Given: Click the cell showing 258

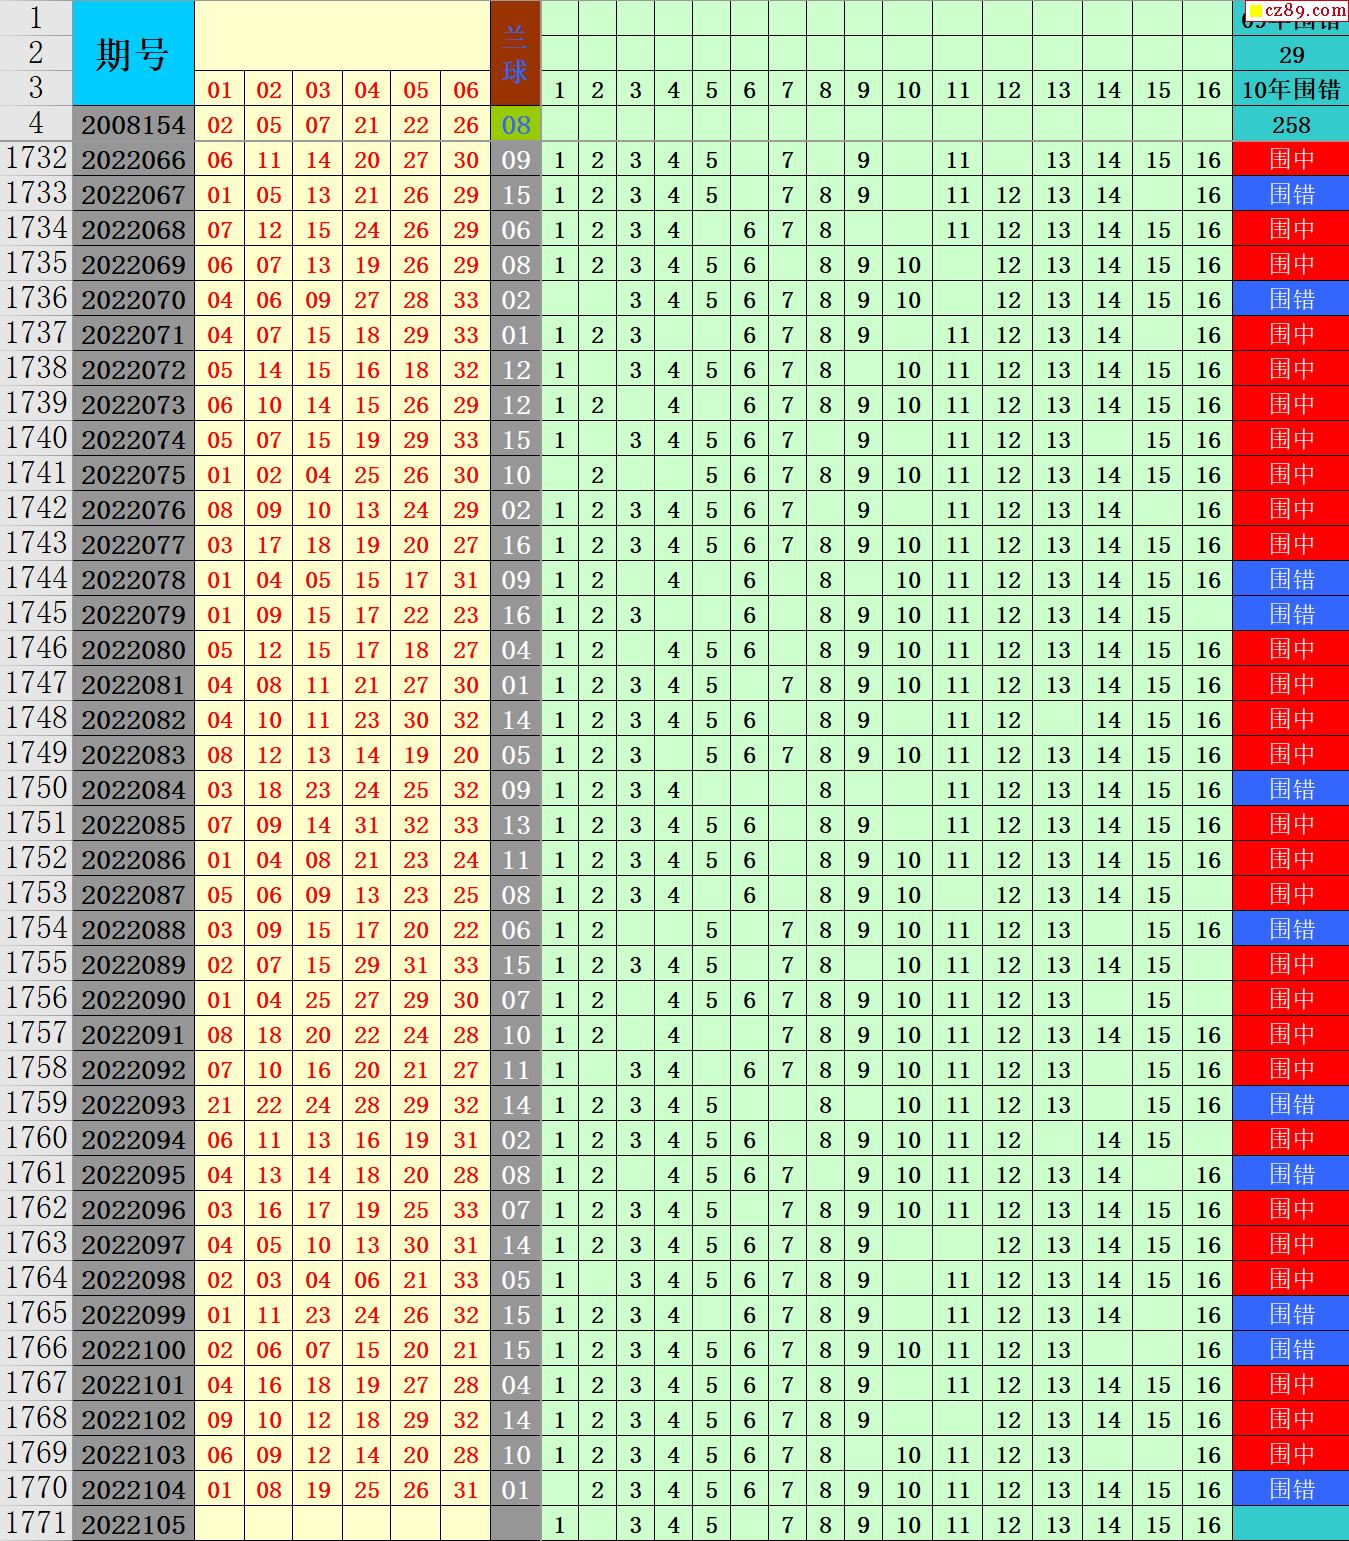Looking at the screenshot, I should 1290,125.
